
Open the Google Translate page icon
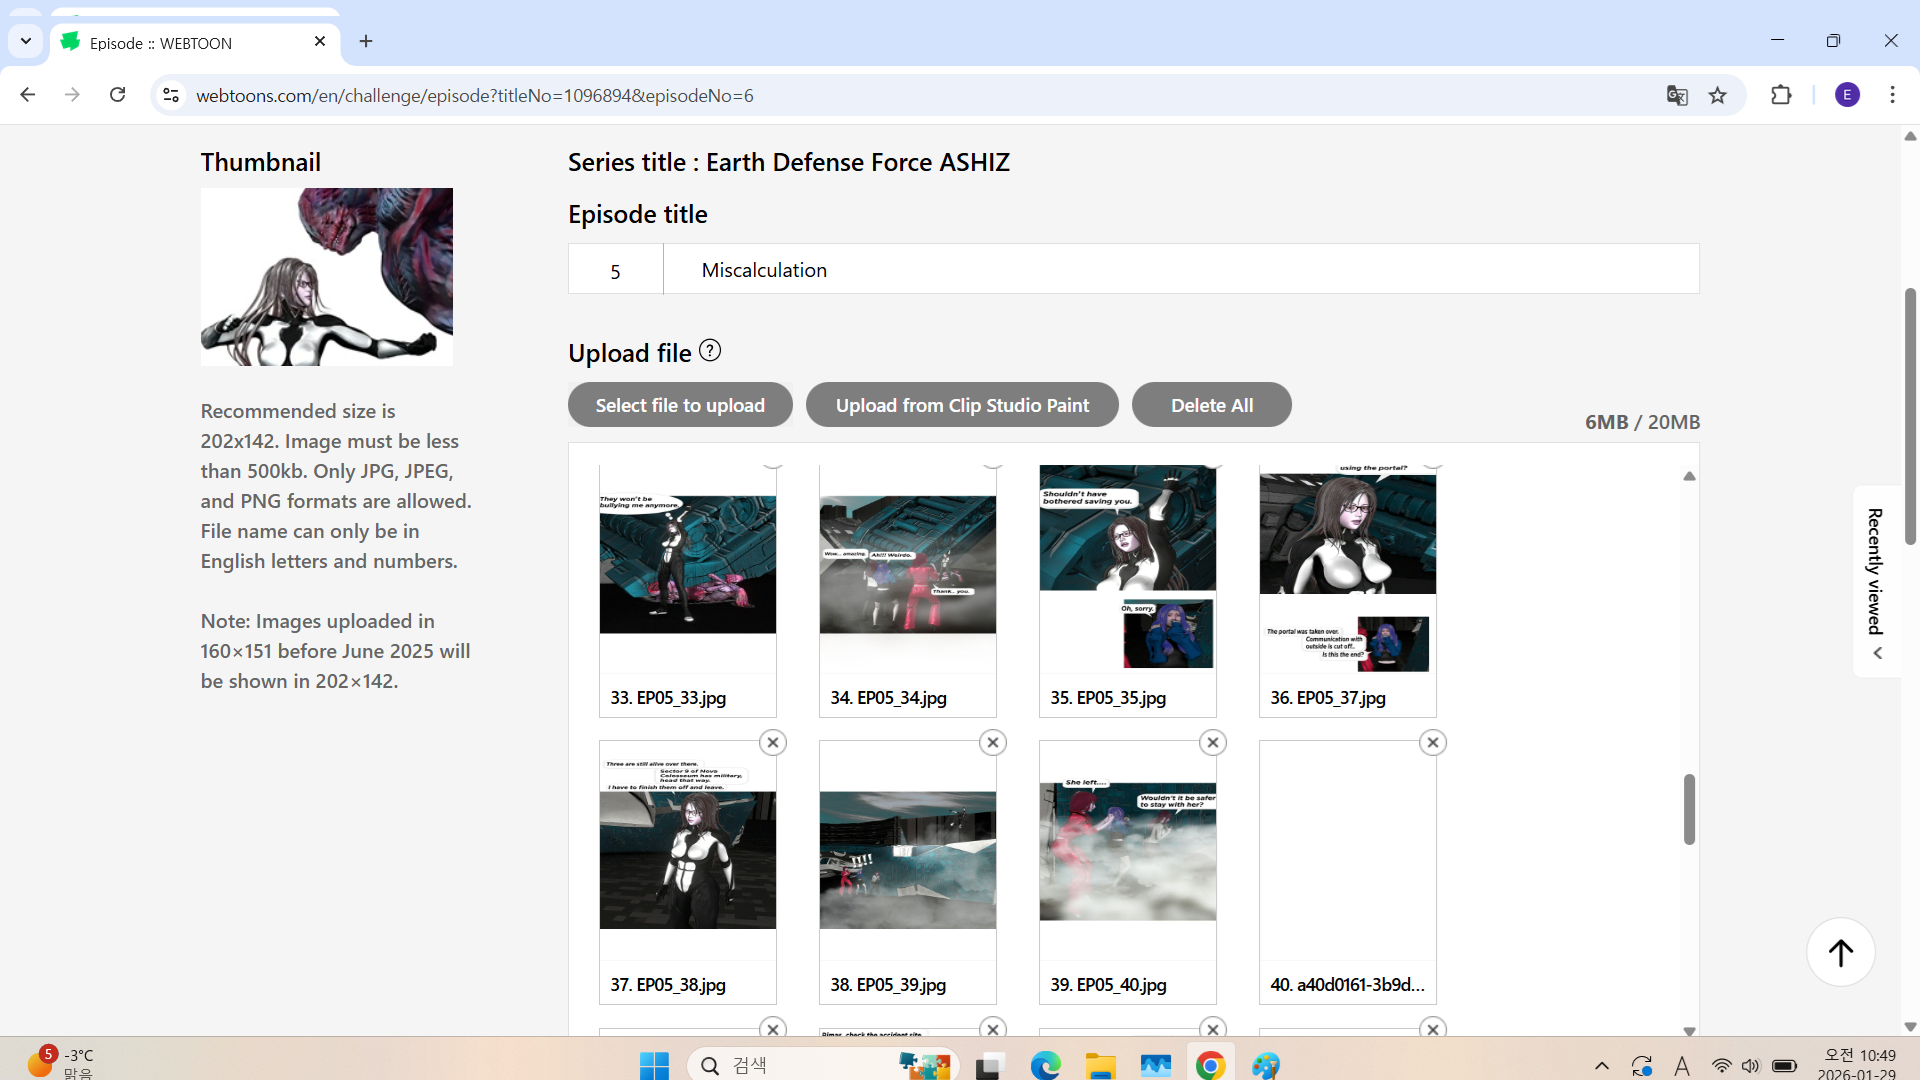tap(1677, 95)
